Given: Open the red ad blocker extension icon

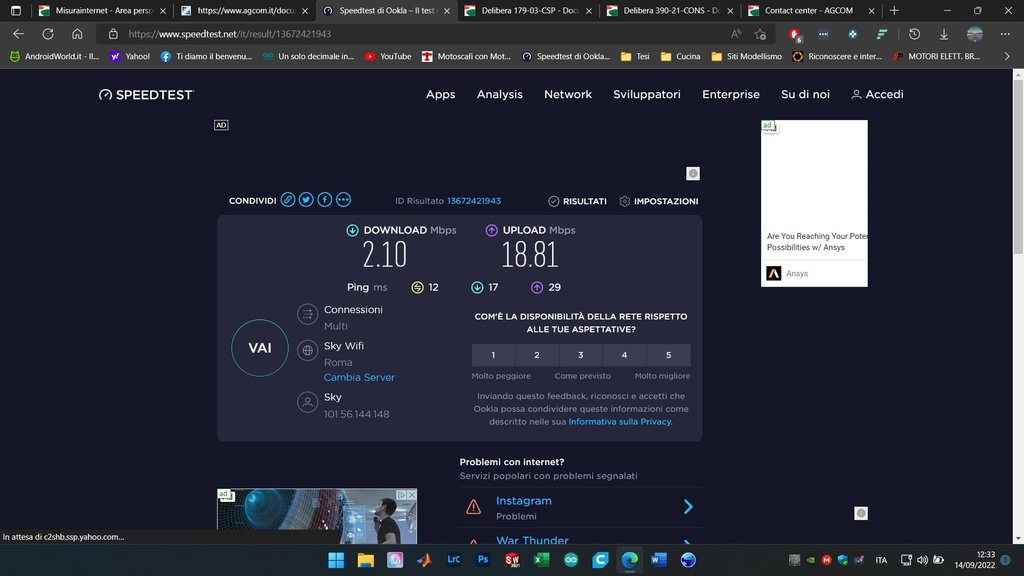Looking at the screenshot, I should 795,34.
